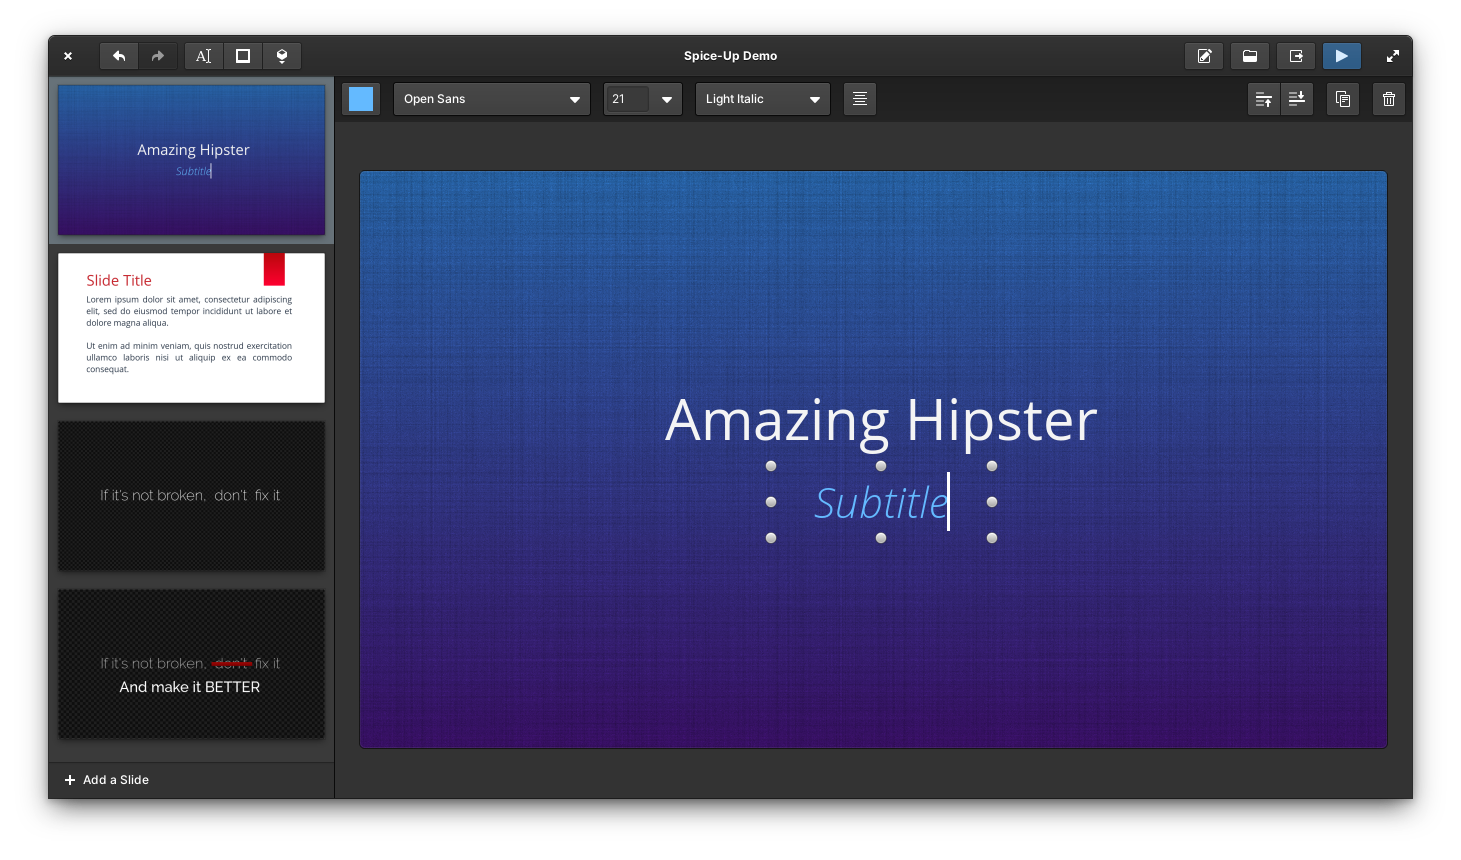Screen dimensions: 1461x860
Task: Duplicate the selected item with the clone icon
Action: 1343,99
